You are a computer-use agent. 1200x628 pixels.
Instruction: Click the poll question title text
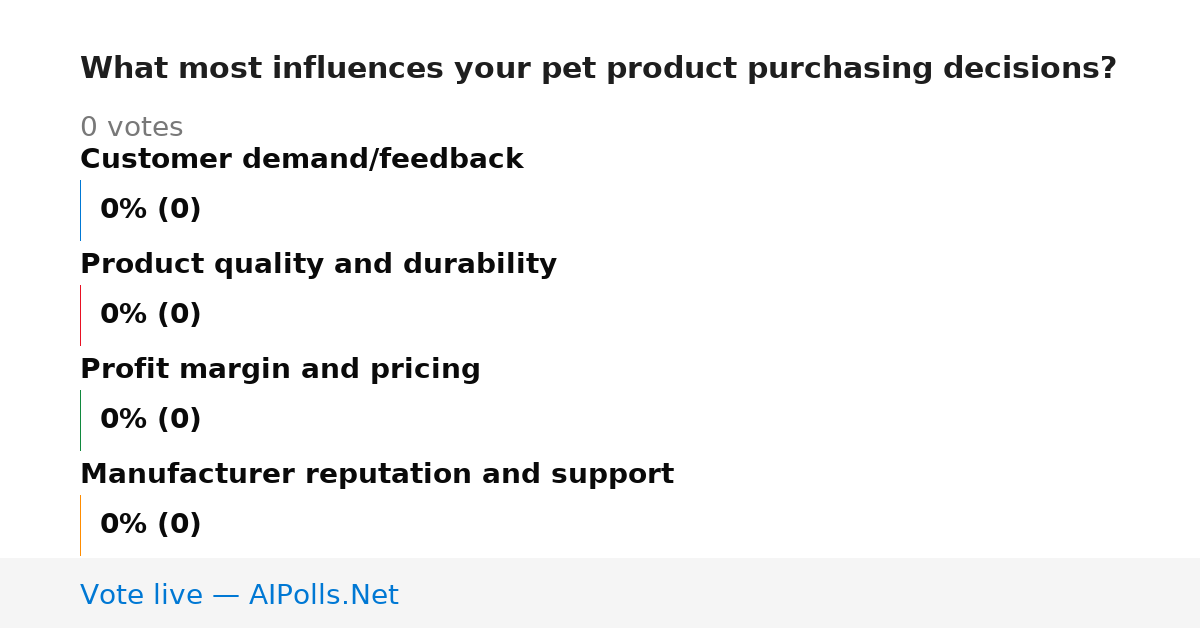pos(598,69)
